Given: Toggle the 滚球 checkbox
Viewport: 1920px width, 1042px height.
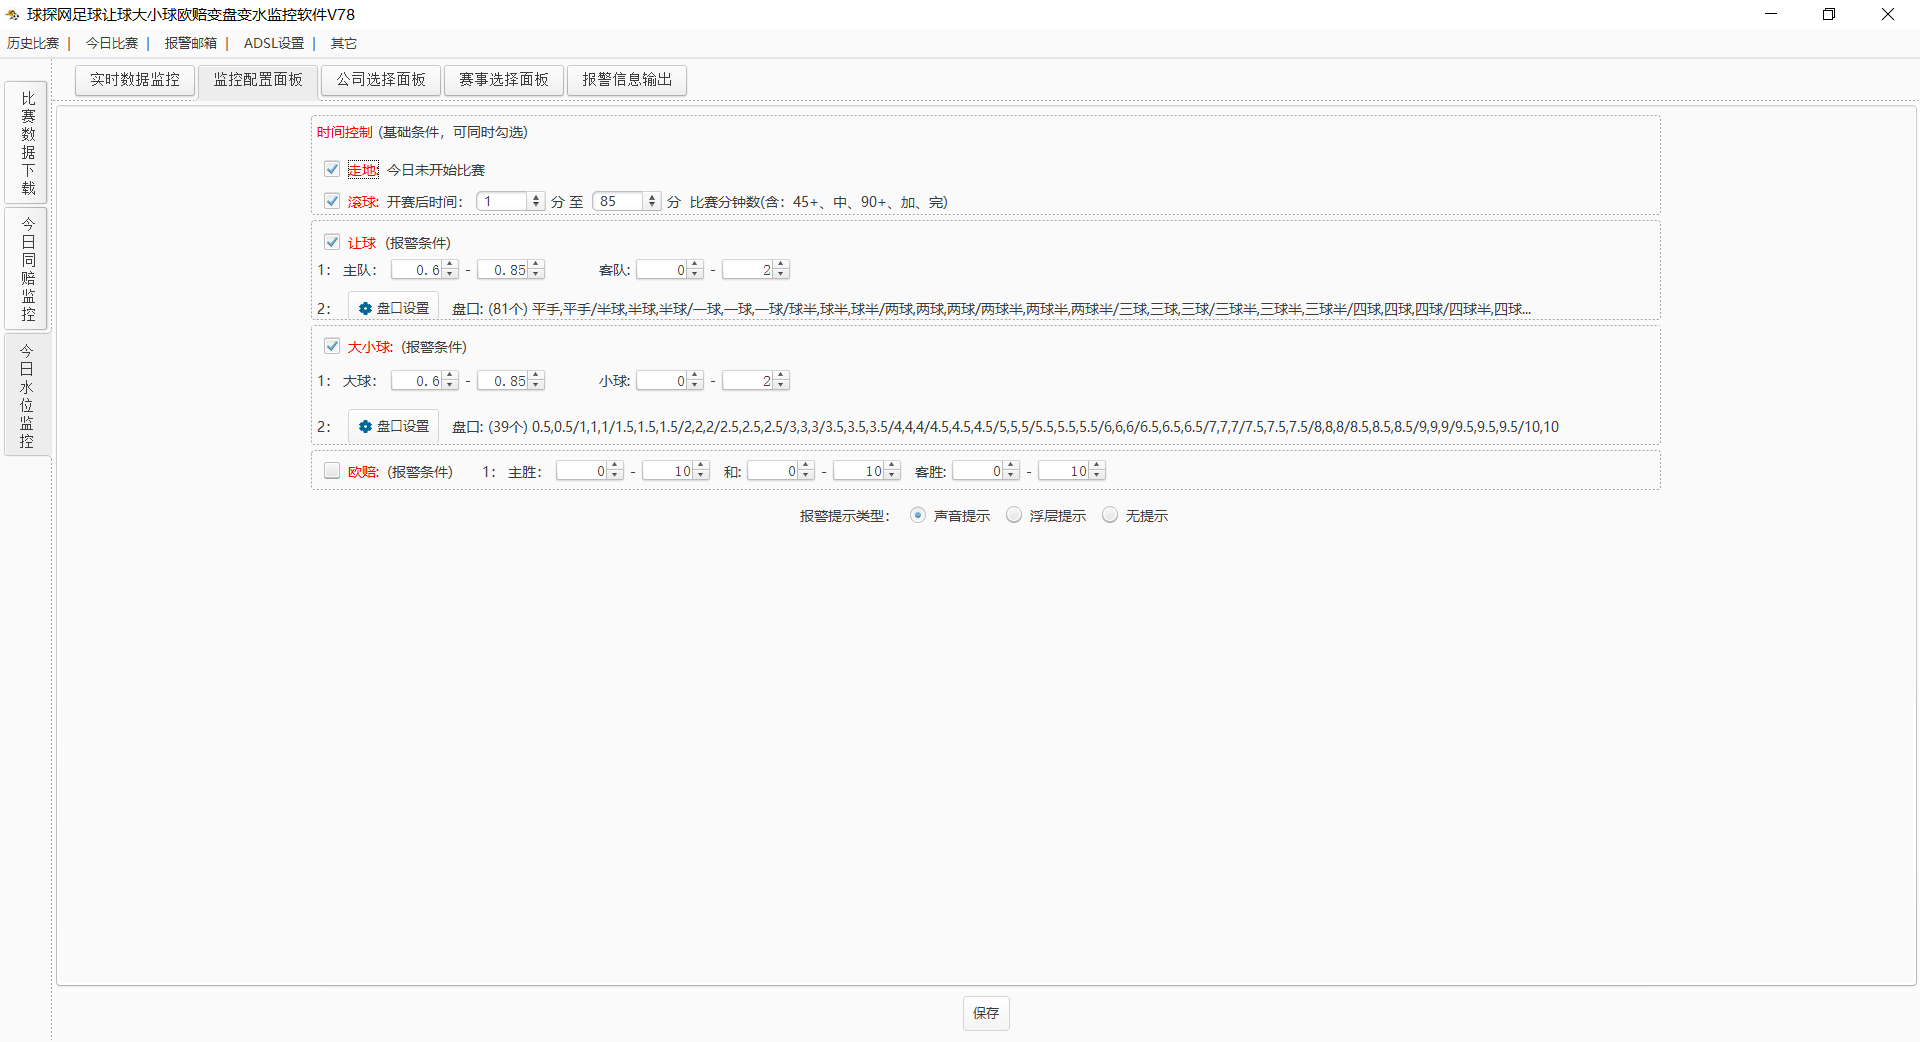Looking at the screenshot, I should pyautogui.click(x=332, y=201).
